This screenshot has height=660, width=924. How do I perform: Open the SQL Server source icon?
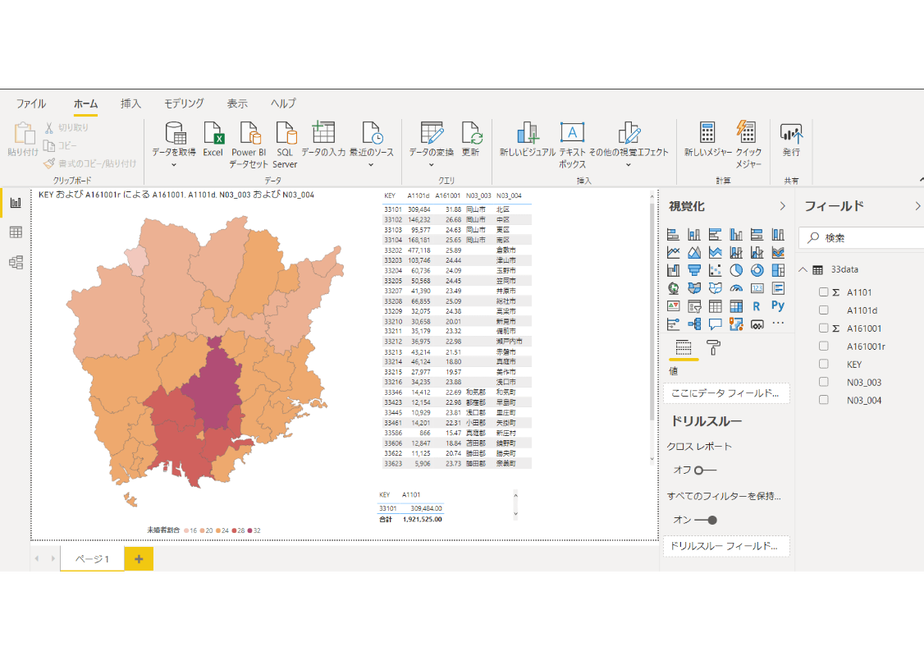pyautogui.click(x=286, y=134)
